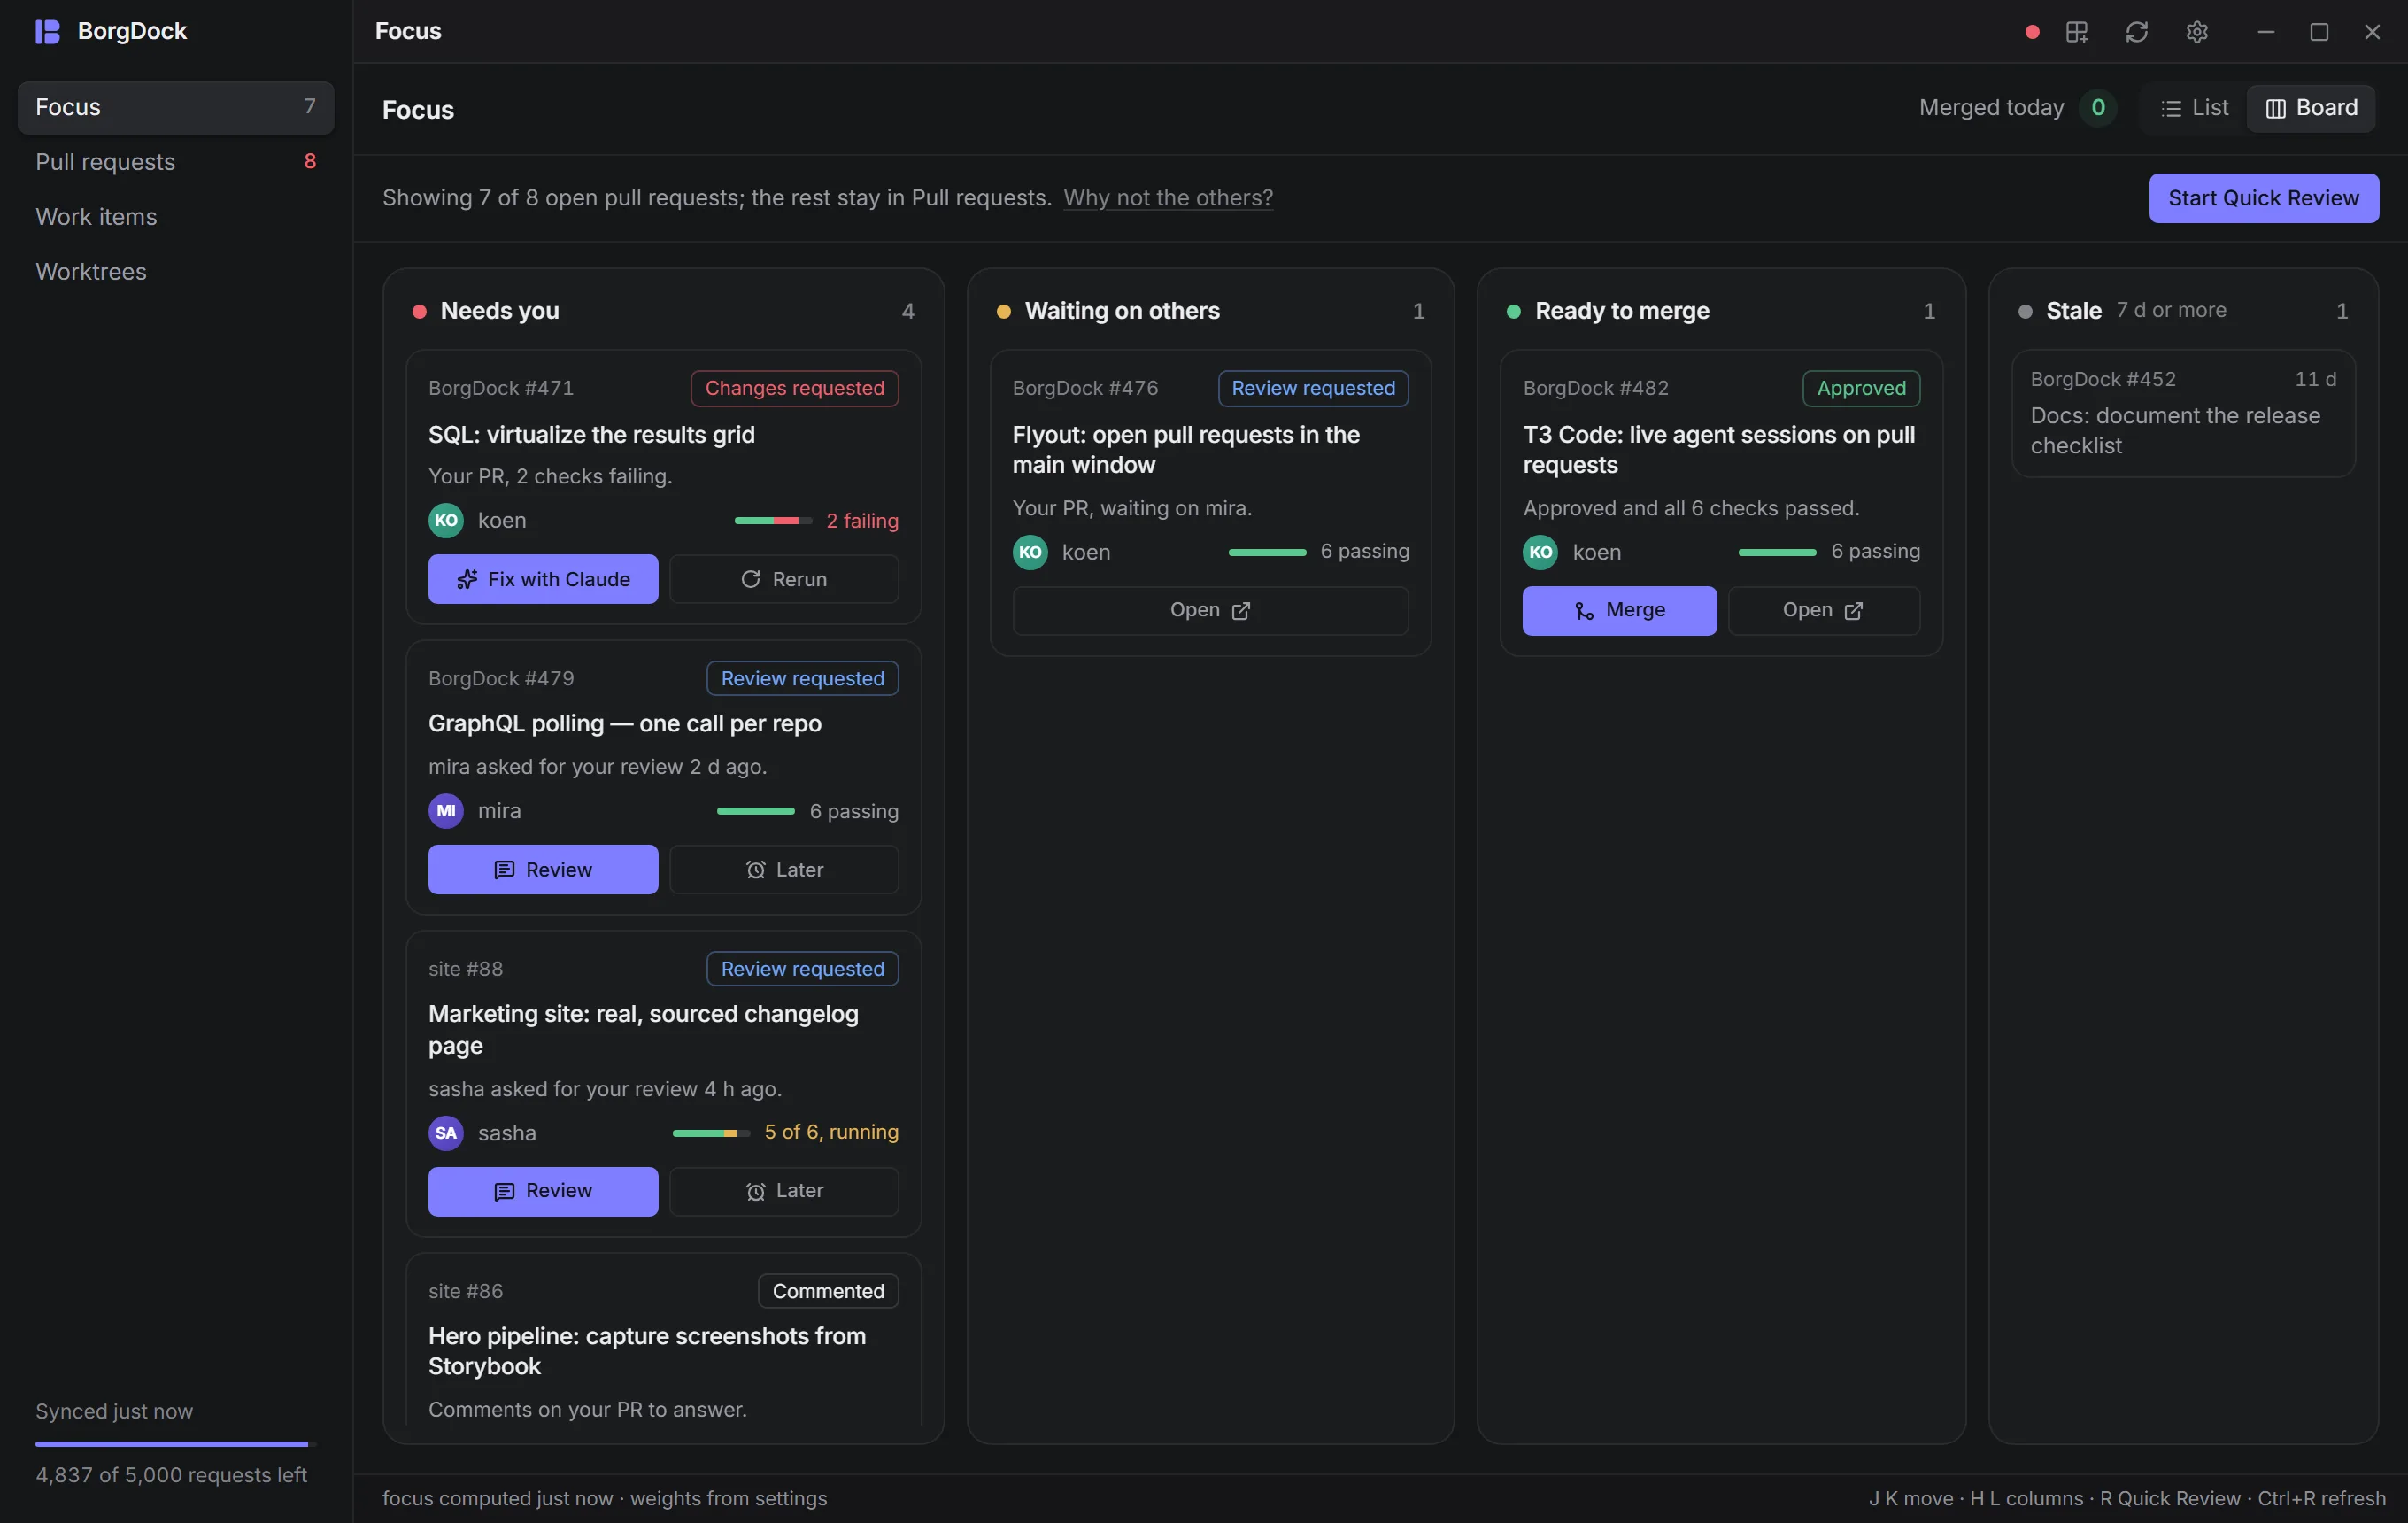Viewport: 2408px width, 1523px height.
Task: Click the Commented badge on site #86
Action: tap(828, 1291)
